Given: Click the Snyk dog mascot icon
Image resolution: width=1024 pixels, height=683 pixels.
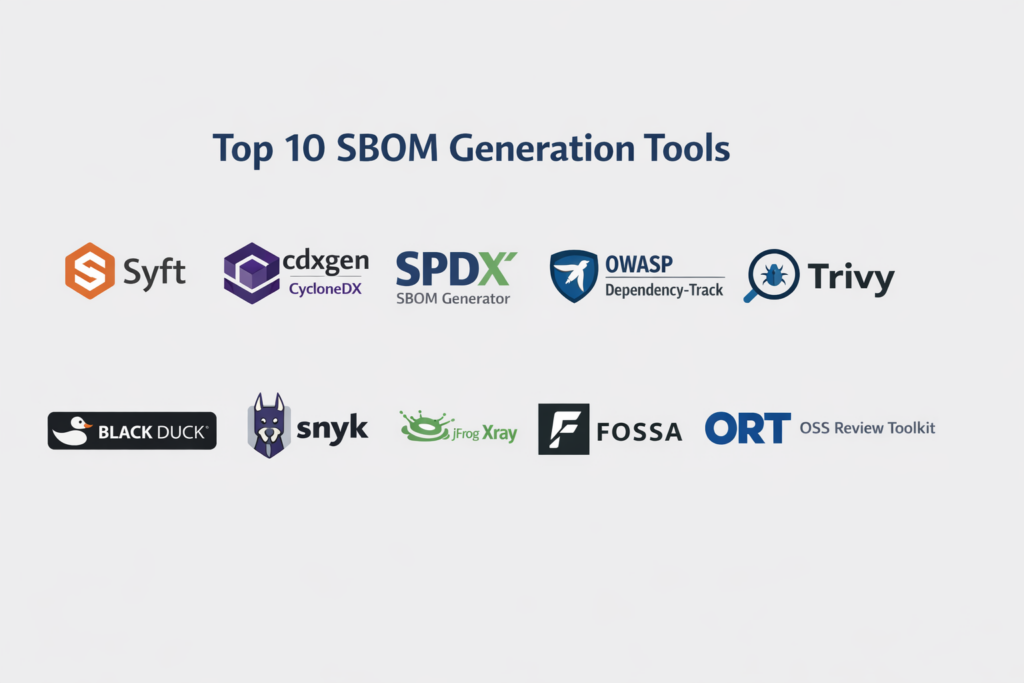Looking at the screenshot, I should 268,426.
